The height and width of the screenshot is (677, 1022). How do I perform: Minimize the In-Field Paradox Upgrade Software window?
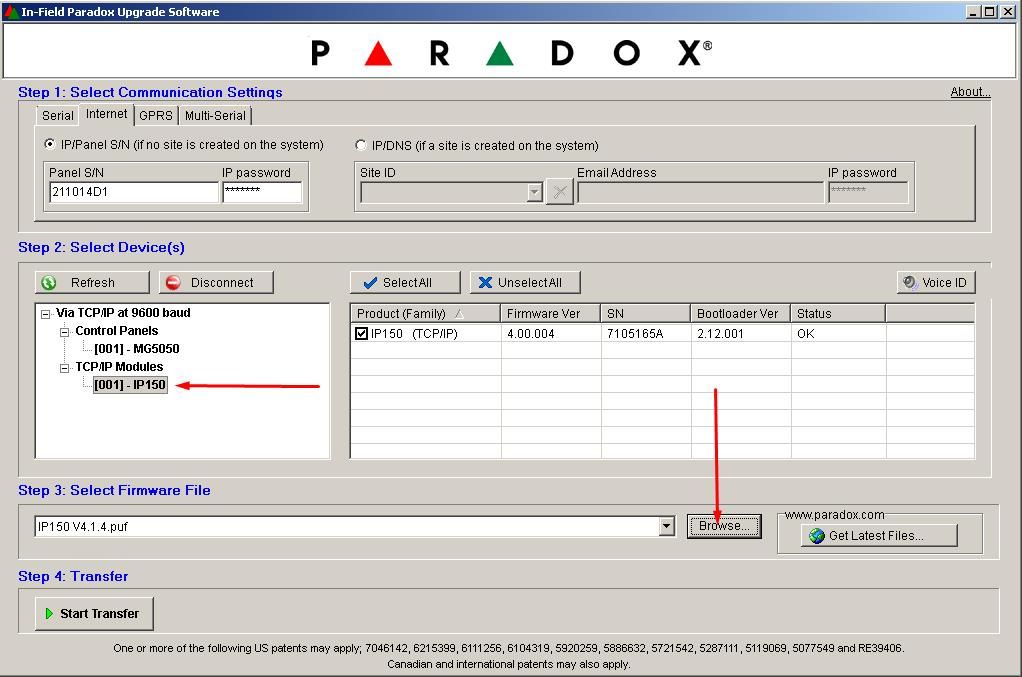pos(972,11)
